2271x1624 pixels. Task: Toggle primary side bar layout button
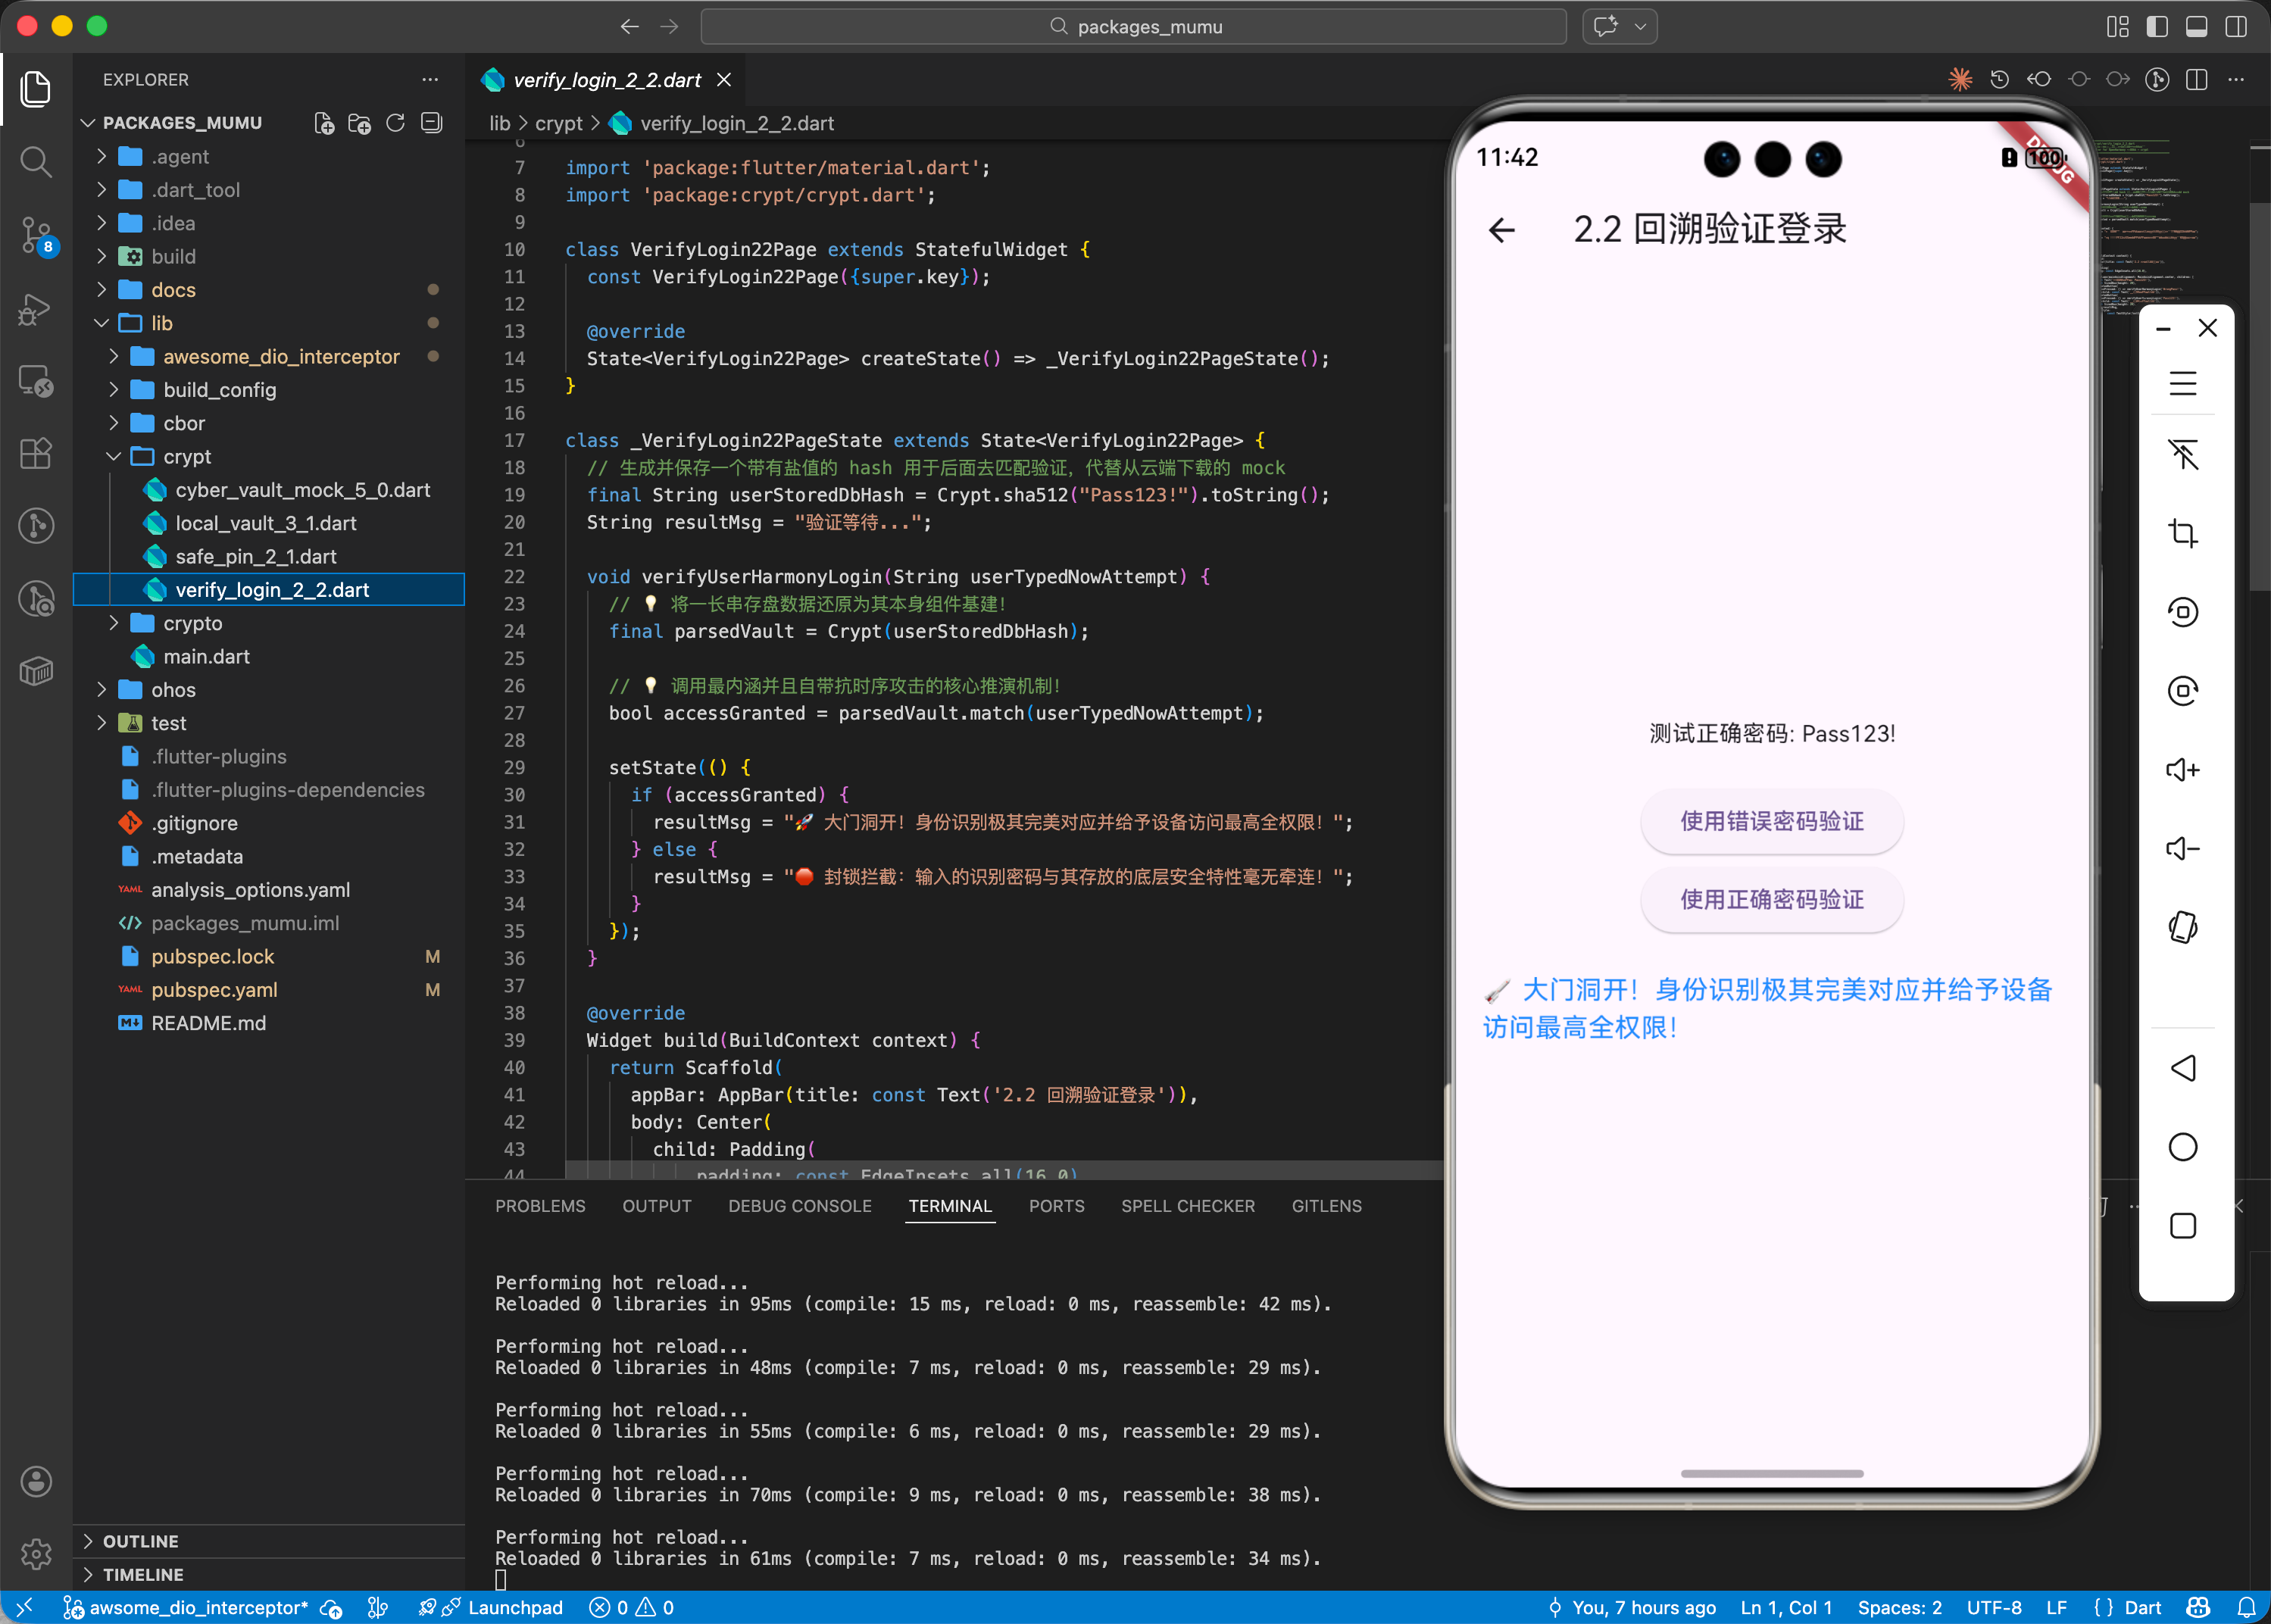(2157, 27)
